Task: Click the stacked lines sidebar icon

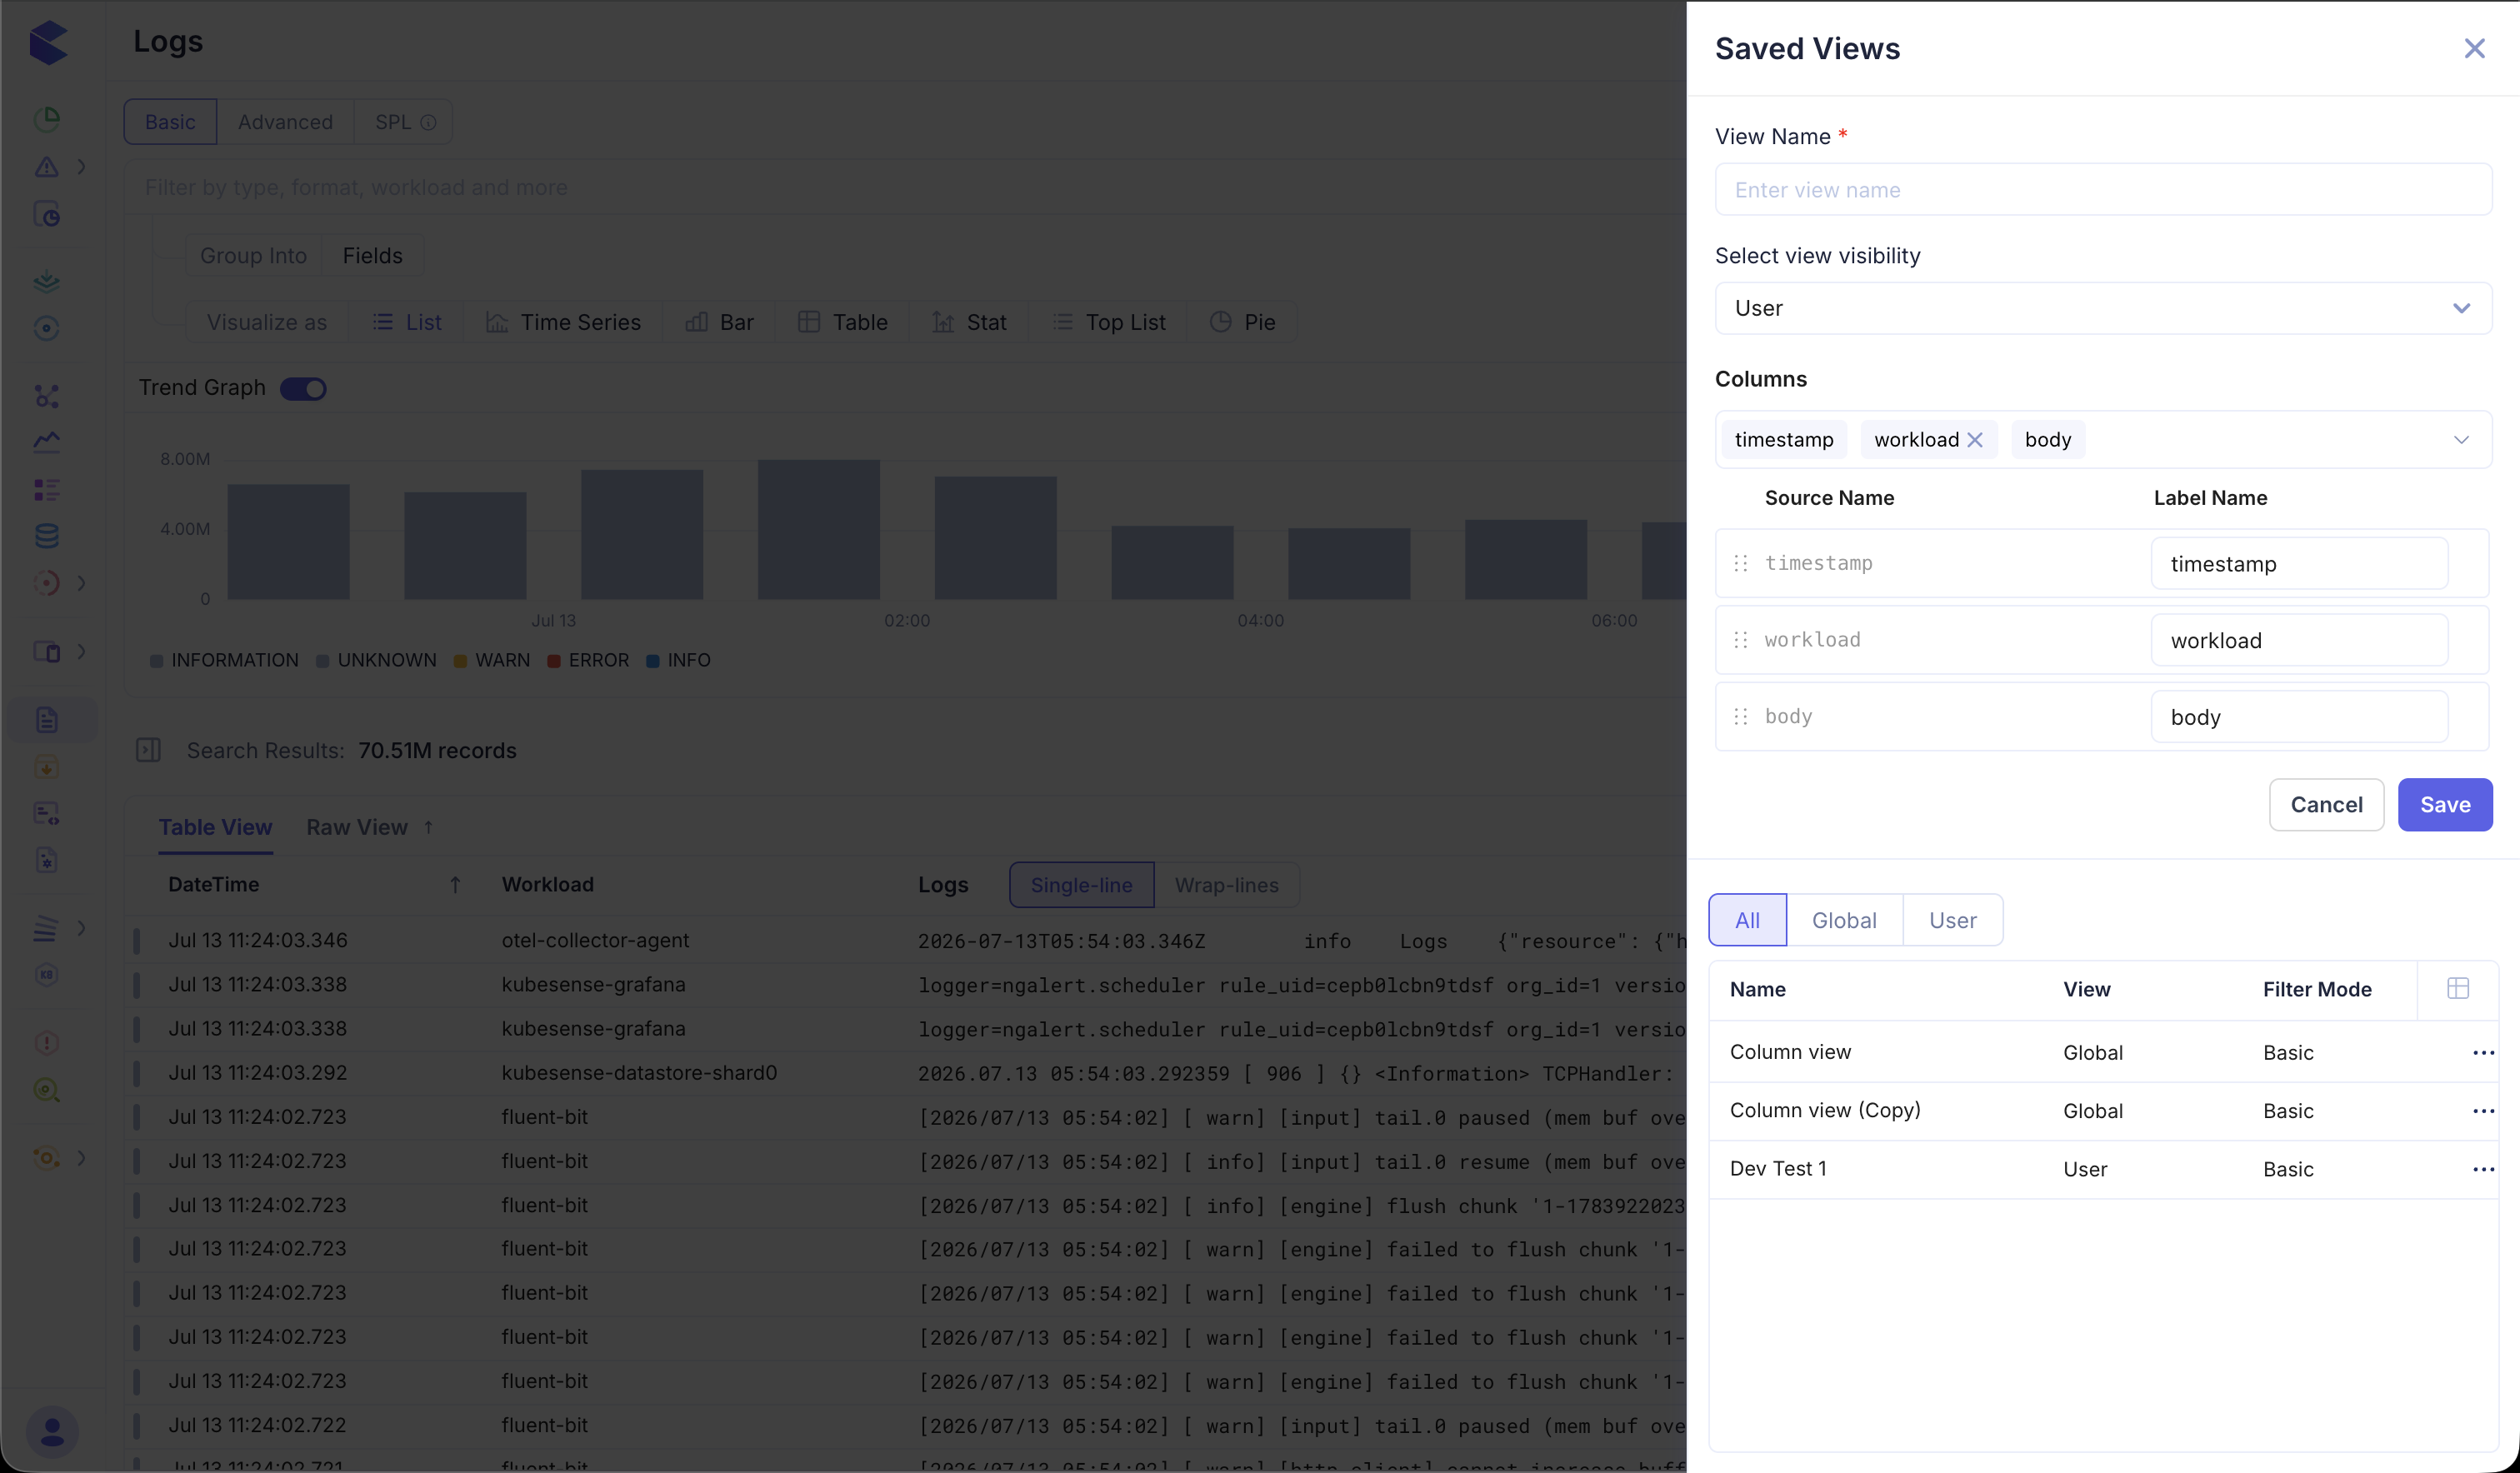Action: pyautogui.click(x=47, y=928)
